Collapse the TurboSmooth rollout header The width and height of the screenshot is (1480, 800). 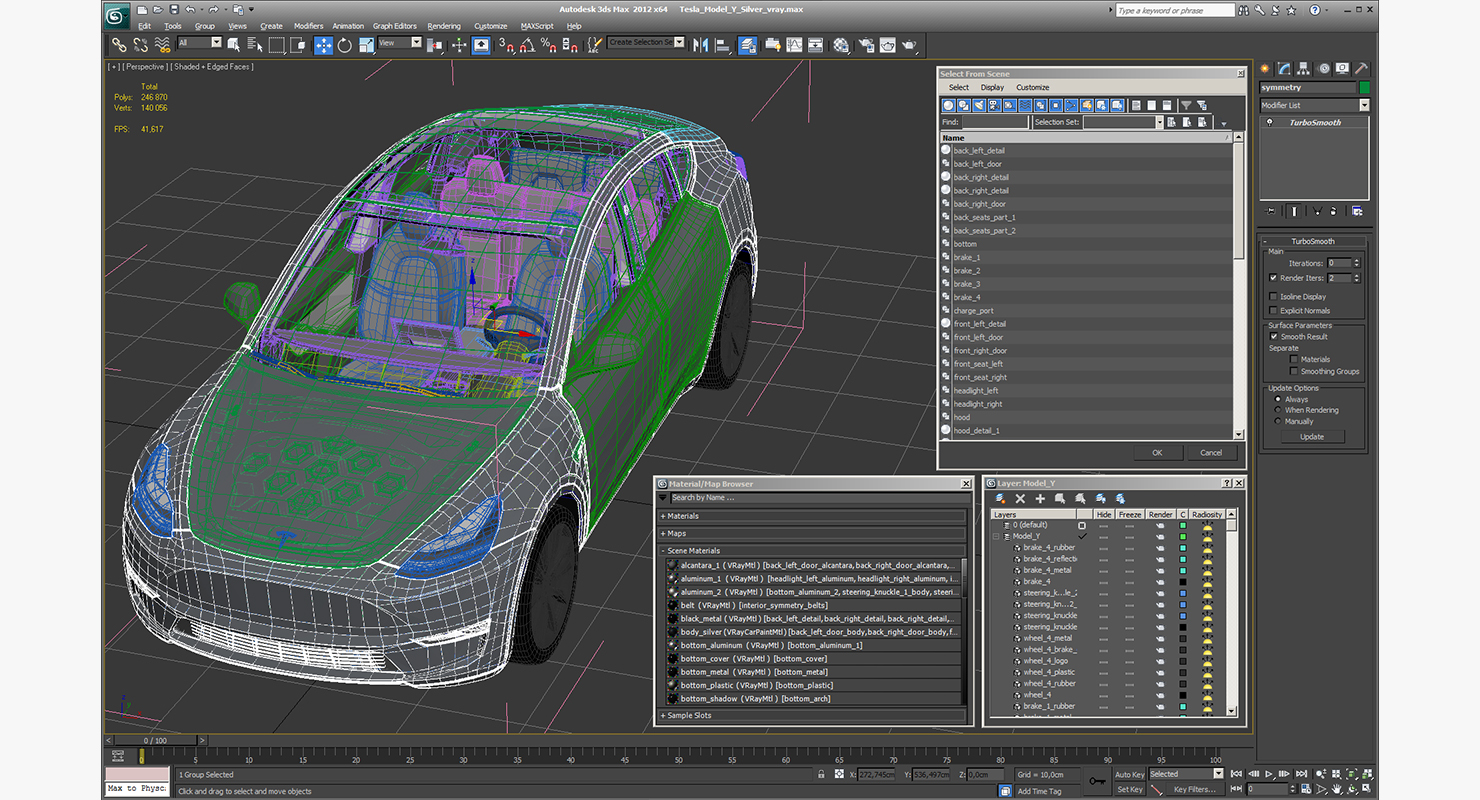1314,241
